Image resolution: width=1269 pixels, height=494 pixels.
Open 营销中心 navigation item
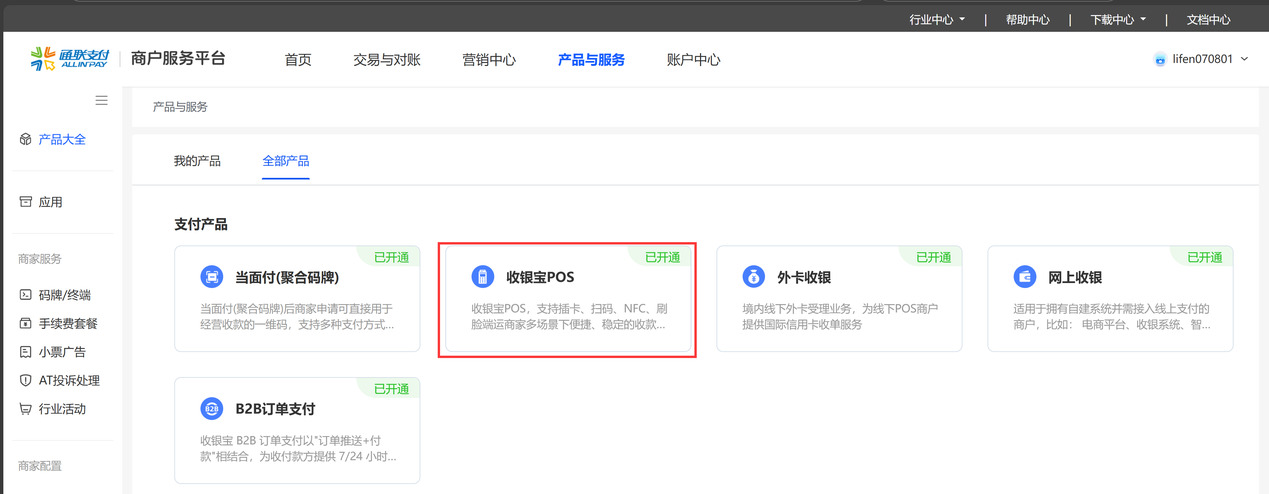(489, 59)
